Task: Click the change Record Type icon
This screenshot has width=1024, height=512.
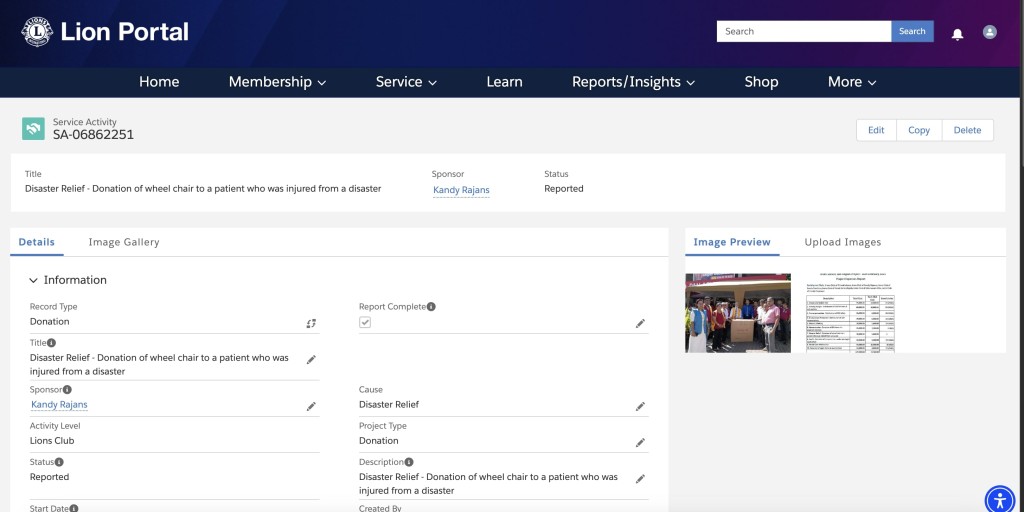Action: point(312,323)
